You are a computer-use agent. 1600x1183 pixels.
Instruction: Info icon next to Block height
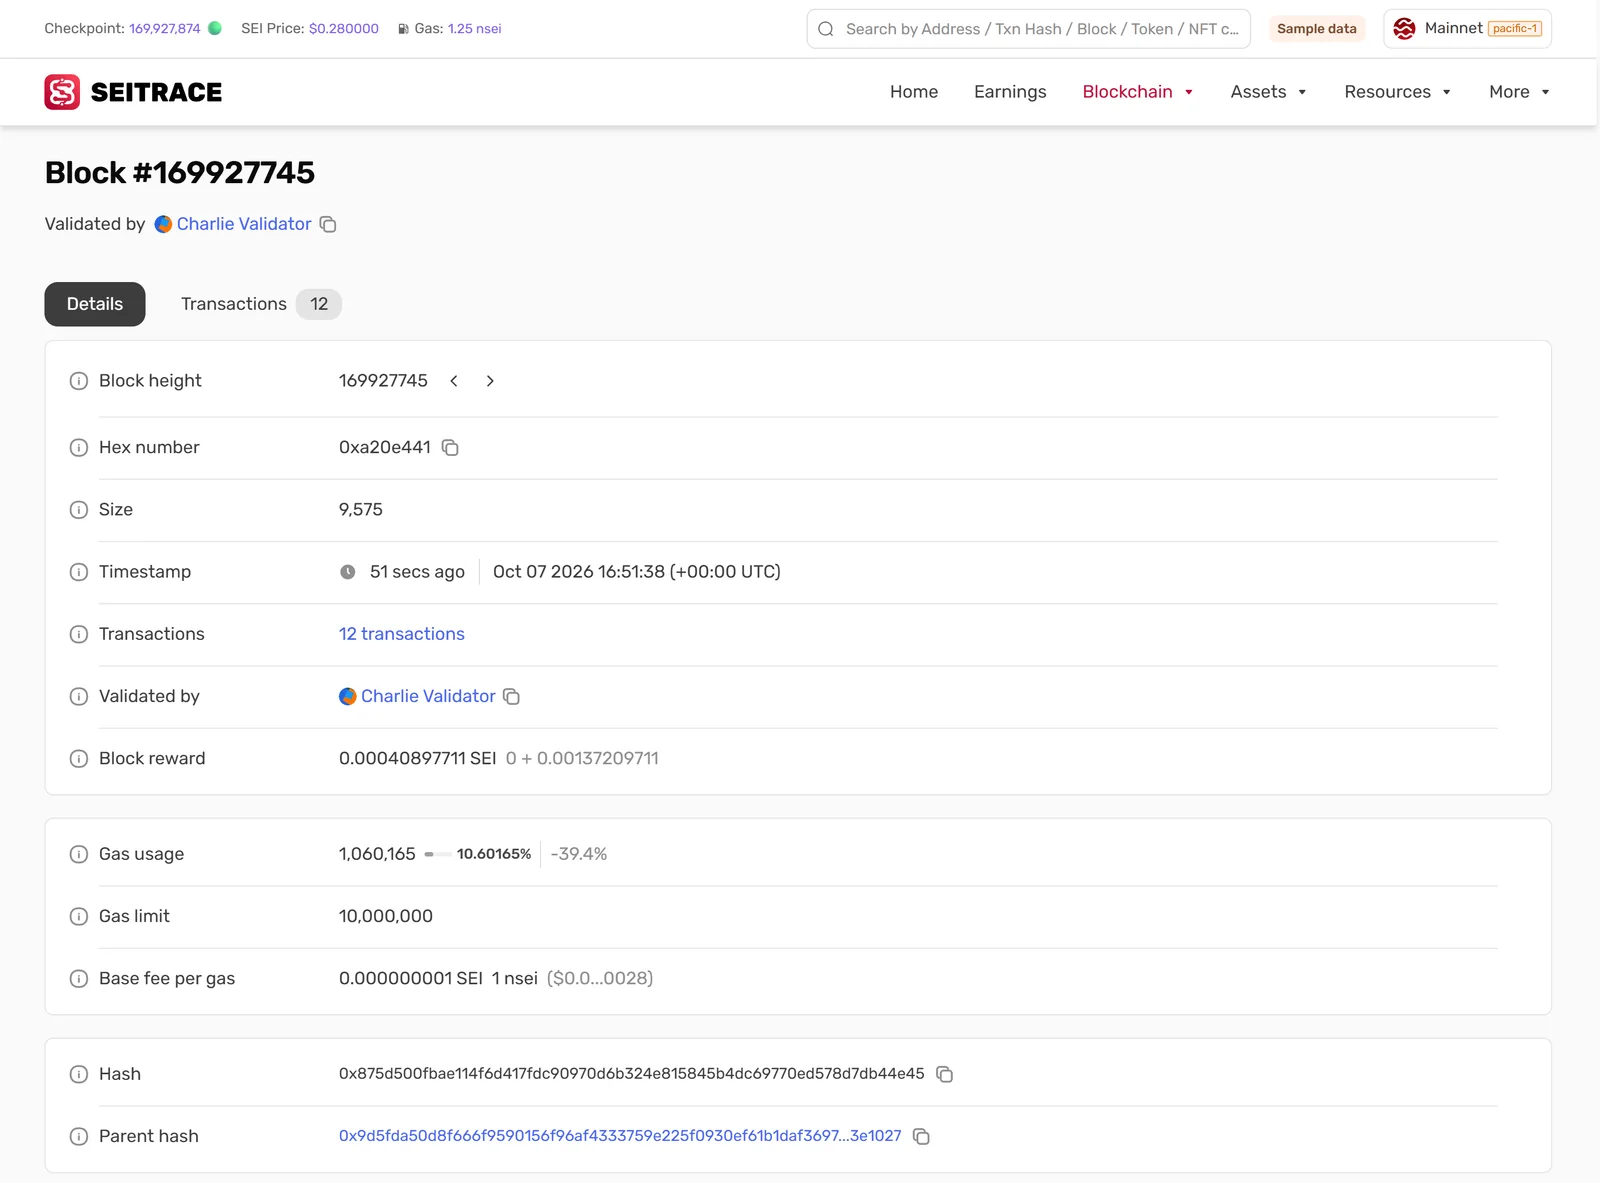click(78, 381)
